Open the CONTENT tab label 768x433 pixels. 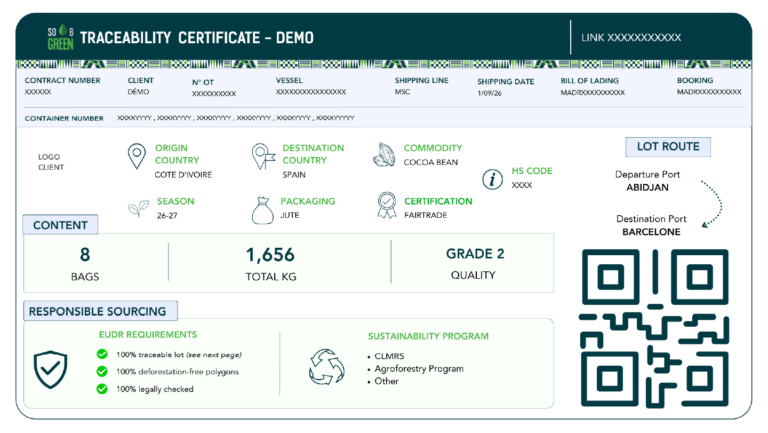point(60,225)
